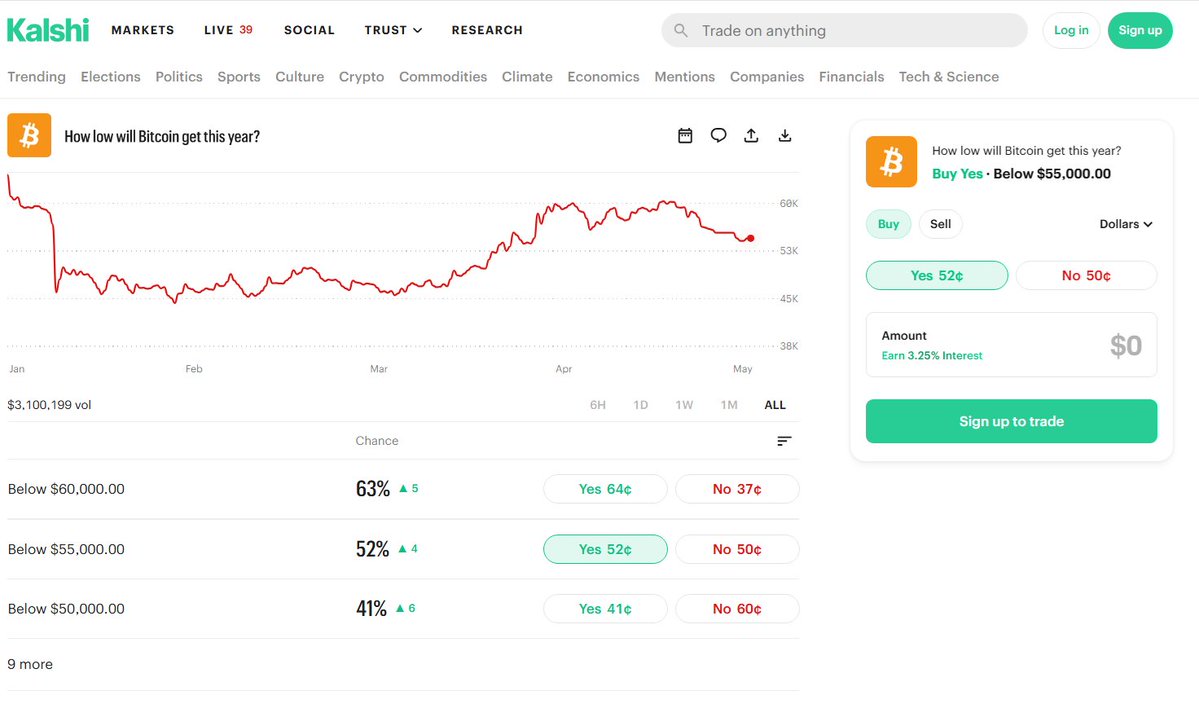Click Yes 64¢ for Below $60,000.00
The width and height of the screenshot is (1199, 704).
click(x=605, y=489)
